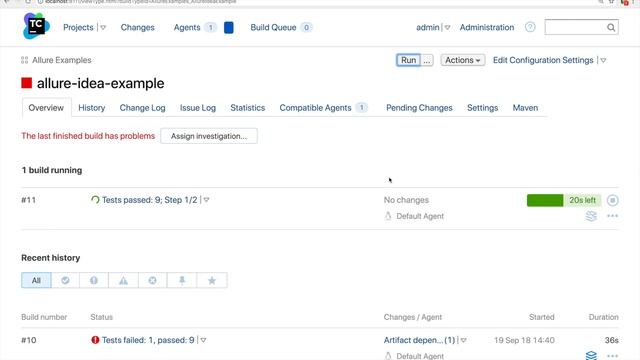This screenshot has width=640, height=360.
Task: Expand the admin user dropdown arrow
Action: (x=447, y=28)
